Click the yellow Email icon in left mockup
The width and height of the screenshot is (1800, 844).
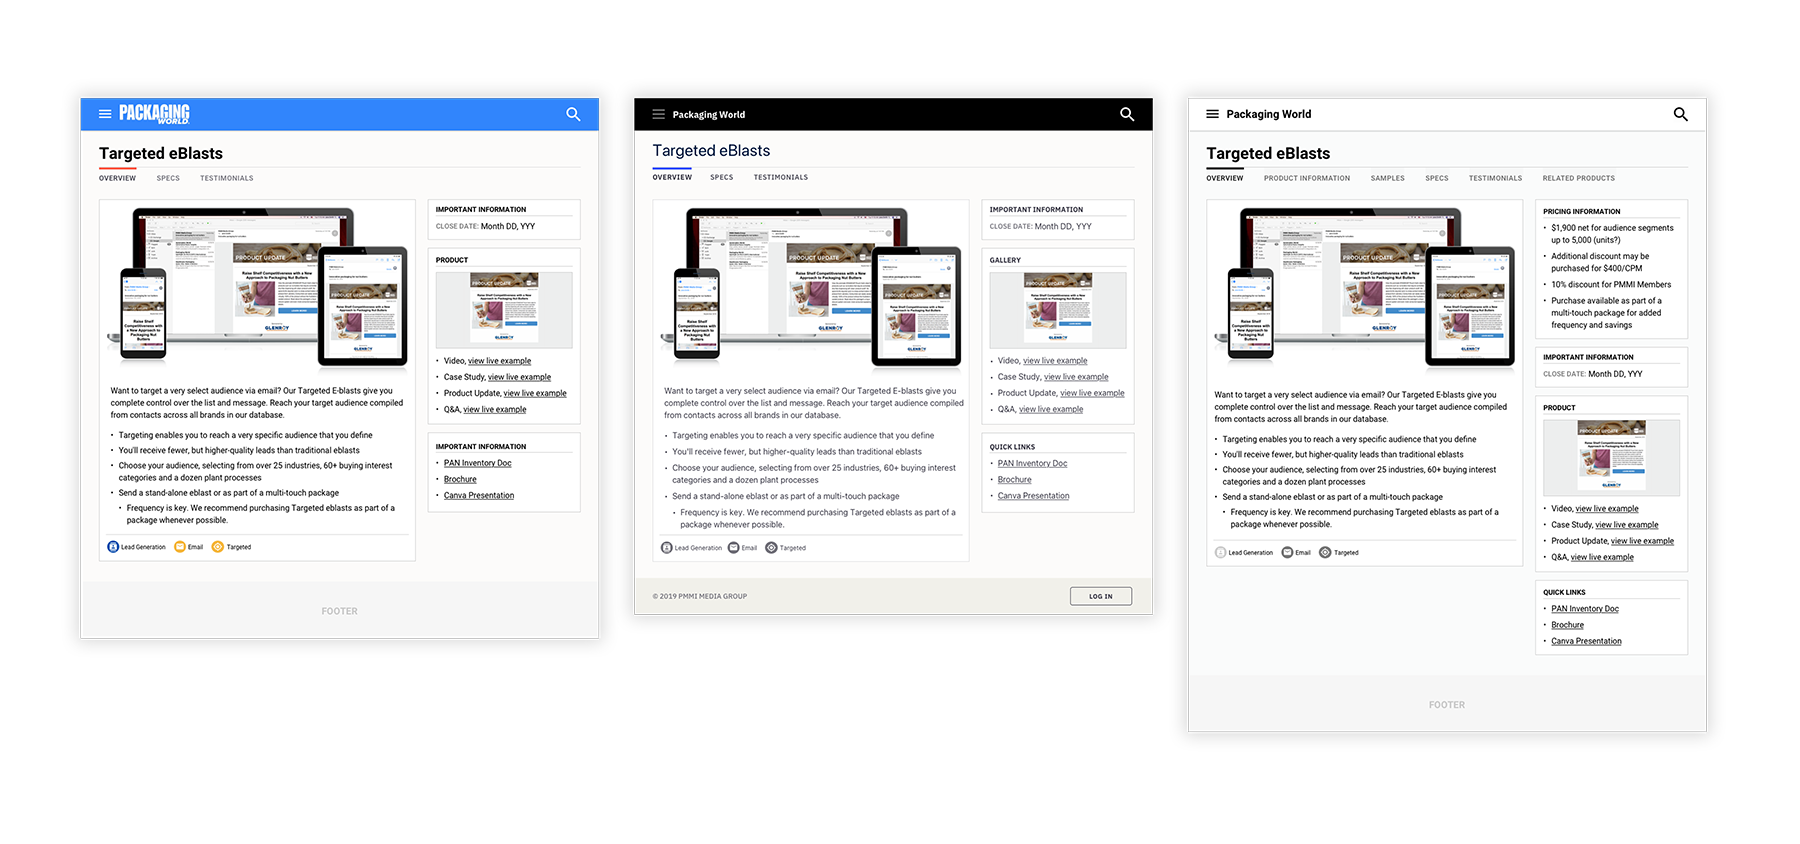click(x=180, y=547)
